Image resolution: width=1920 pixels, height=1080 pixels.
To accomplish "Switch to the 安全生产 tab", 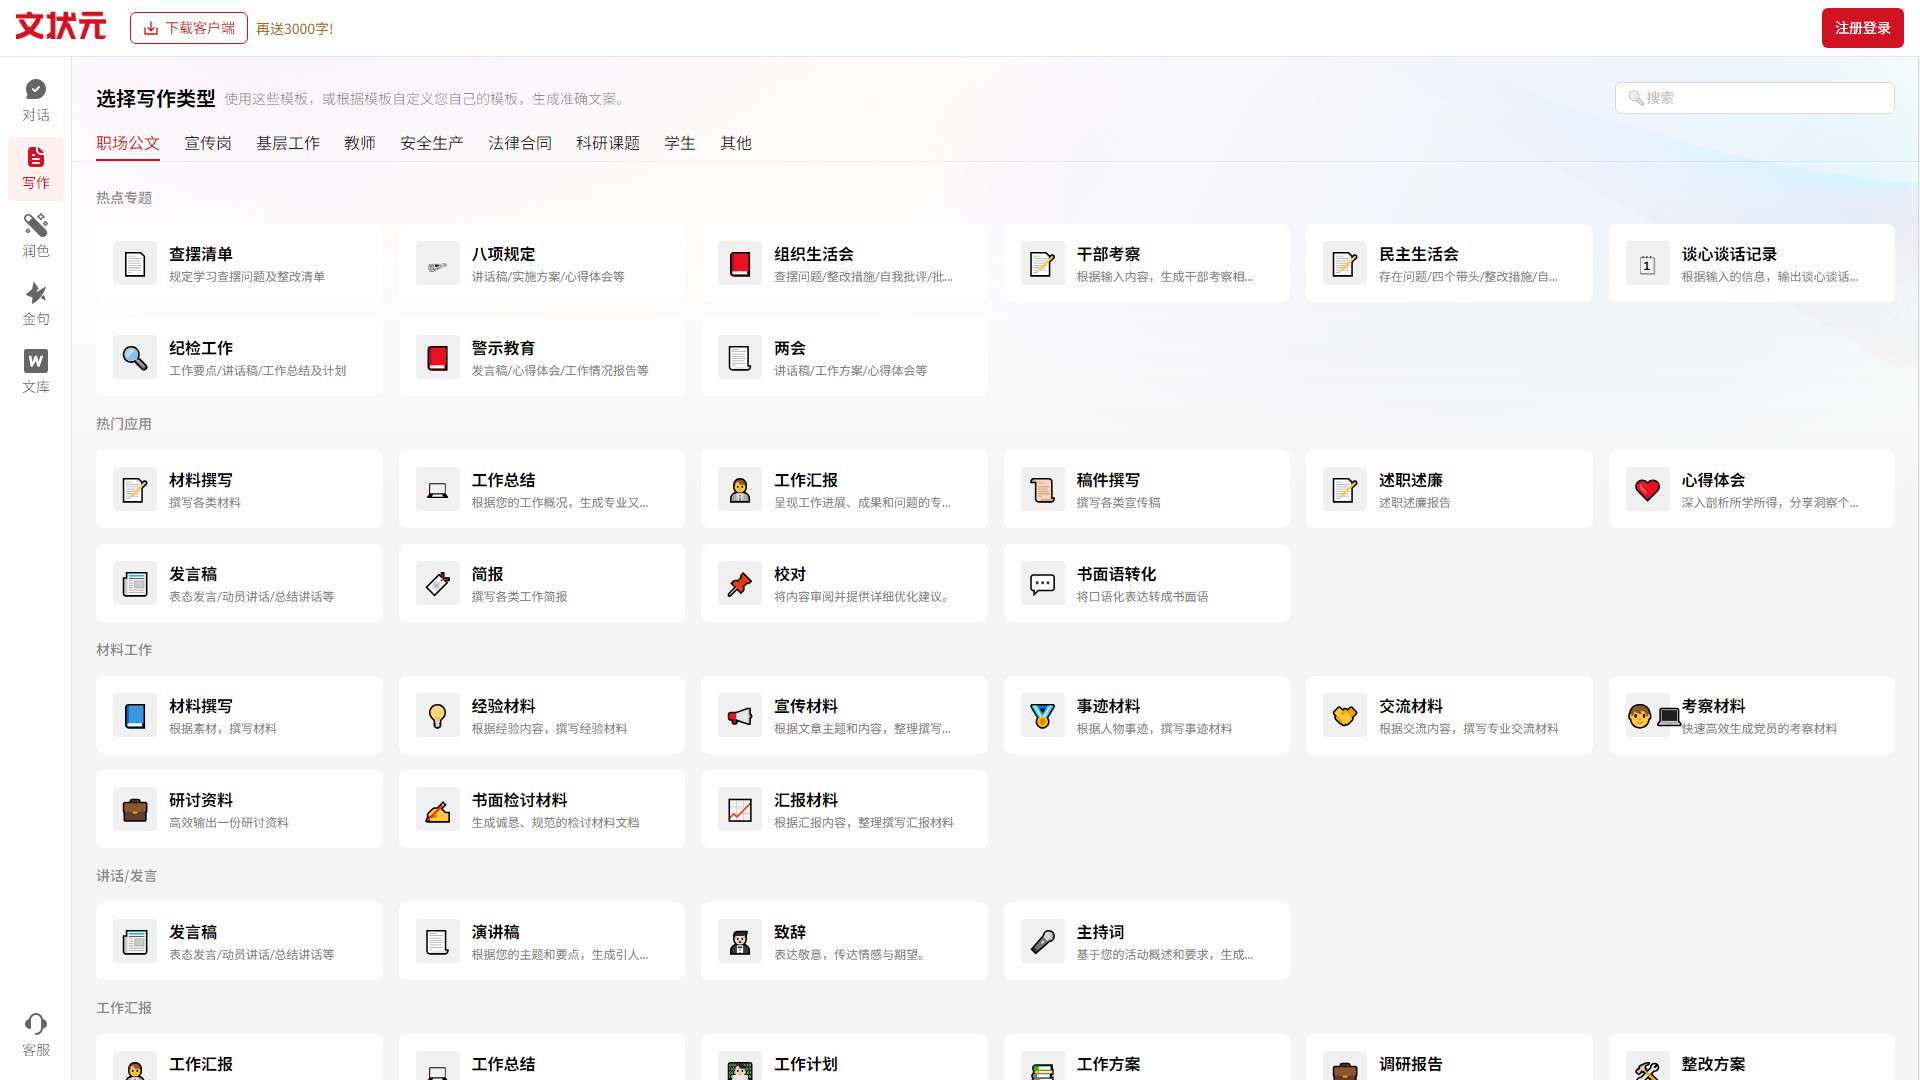I will pyautogui.click(x=432, y=143).
